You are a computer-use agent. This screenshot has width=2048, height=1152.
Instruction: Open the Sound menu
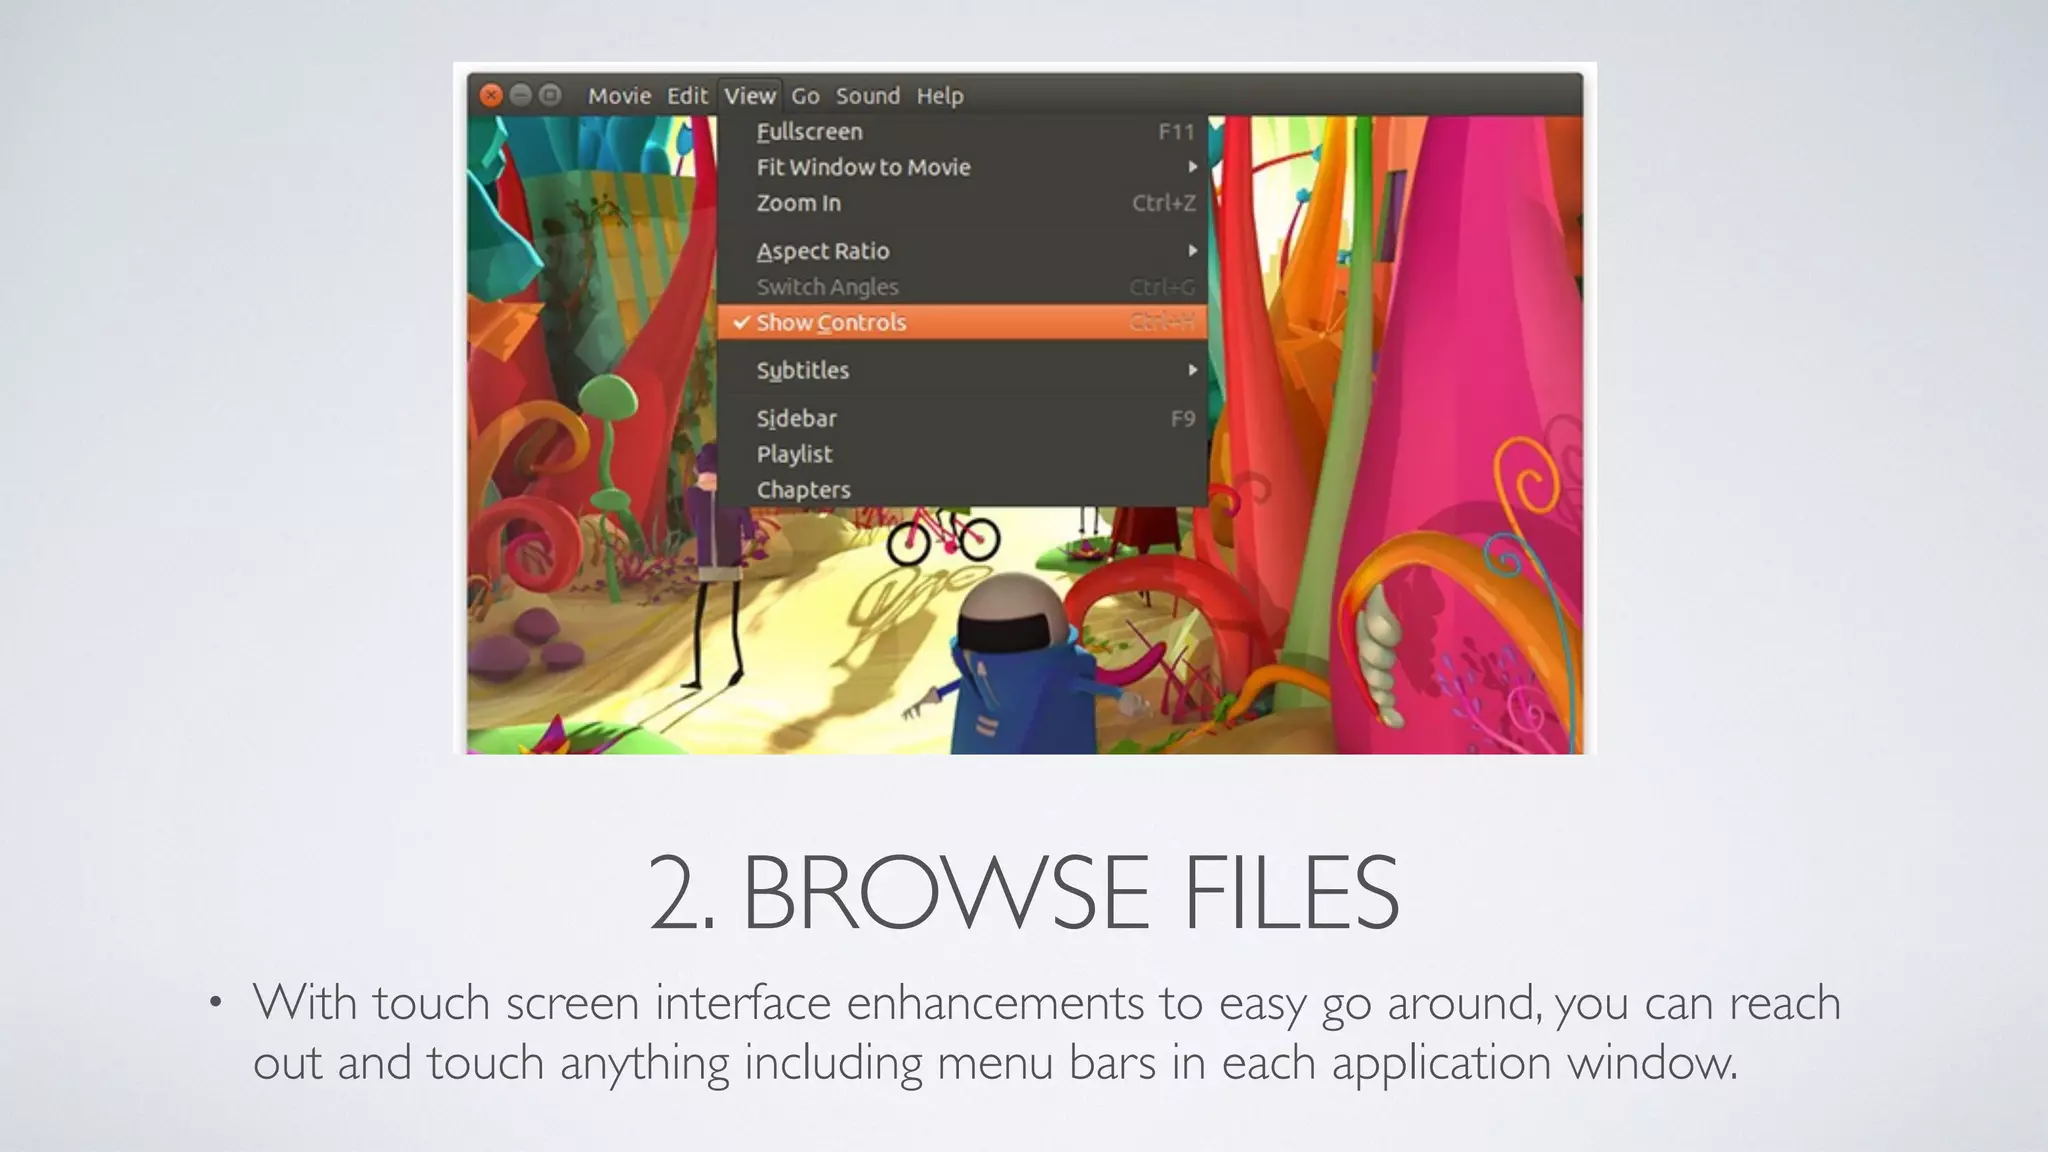868,96
